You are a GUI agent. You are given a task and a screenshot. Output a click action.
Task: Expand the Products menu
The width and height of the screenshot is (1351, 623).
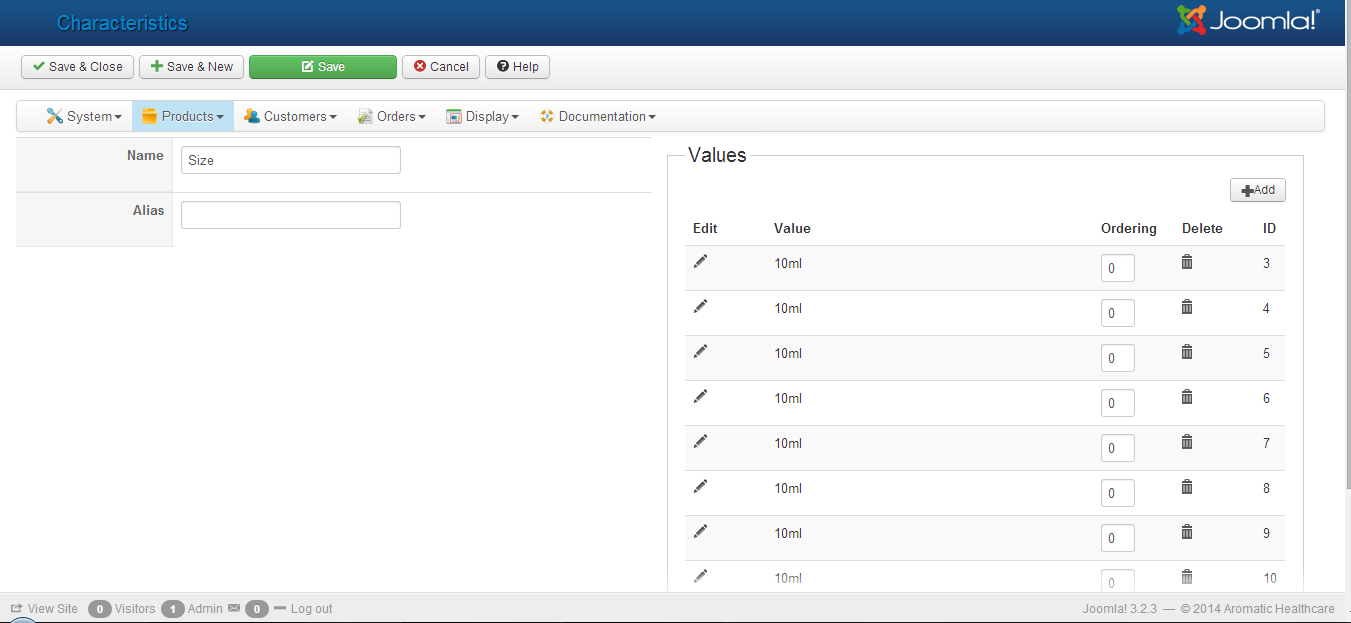click(183, 116)
